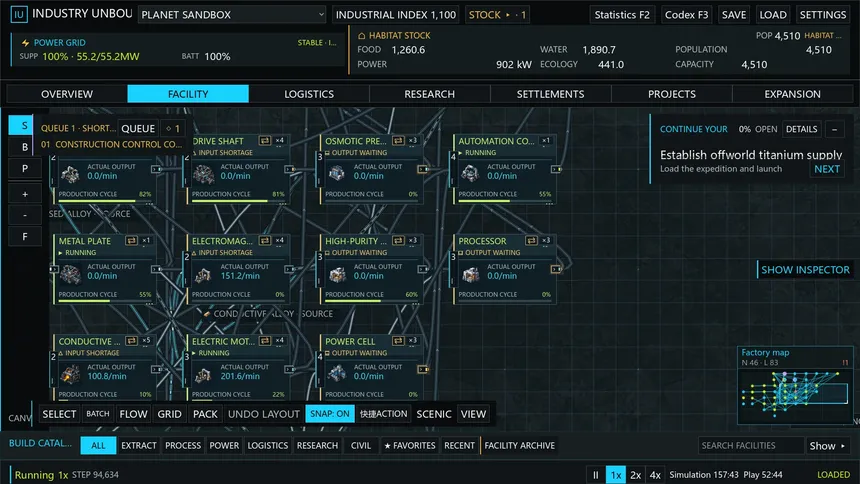Select the P sidebar mode button
Image resolution: width=860 pixels, height=484 pixels.
(x=24, y=168)
